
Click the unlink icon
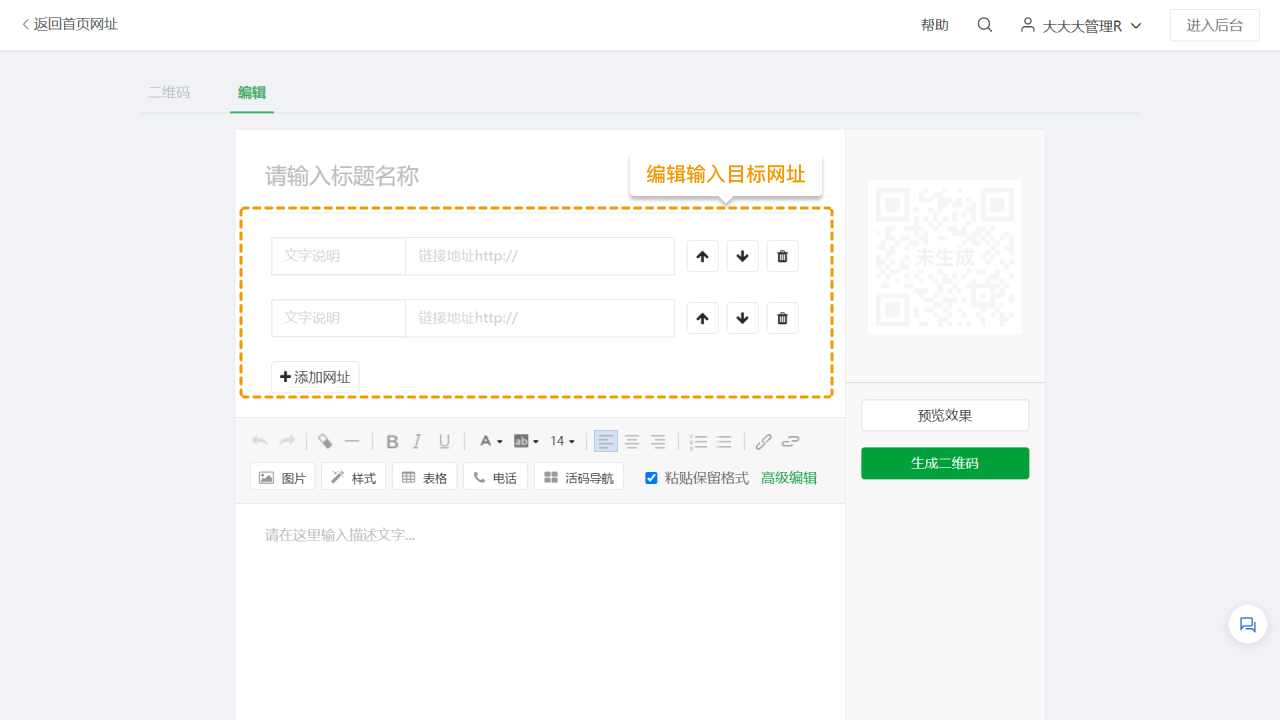coord(791,441)
